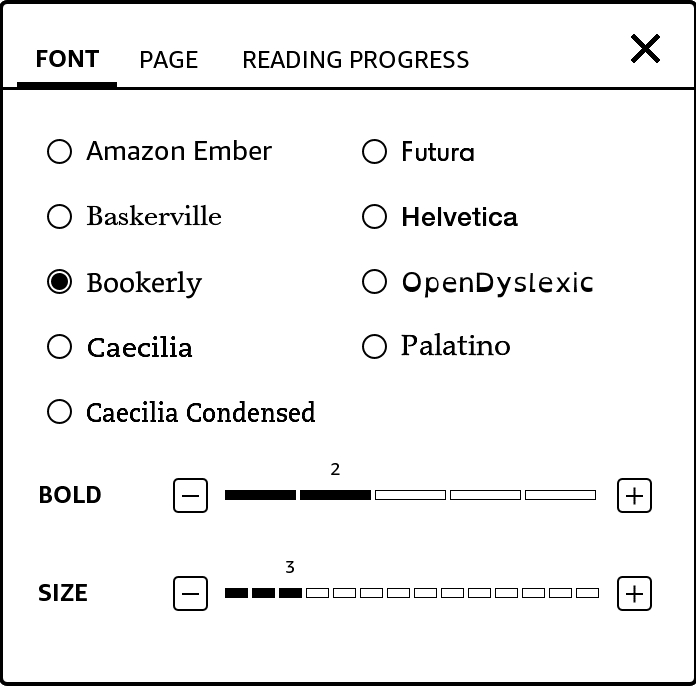
Task: Decrease font size with minus button
Action: coord(190,593)
